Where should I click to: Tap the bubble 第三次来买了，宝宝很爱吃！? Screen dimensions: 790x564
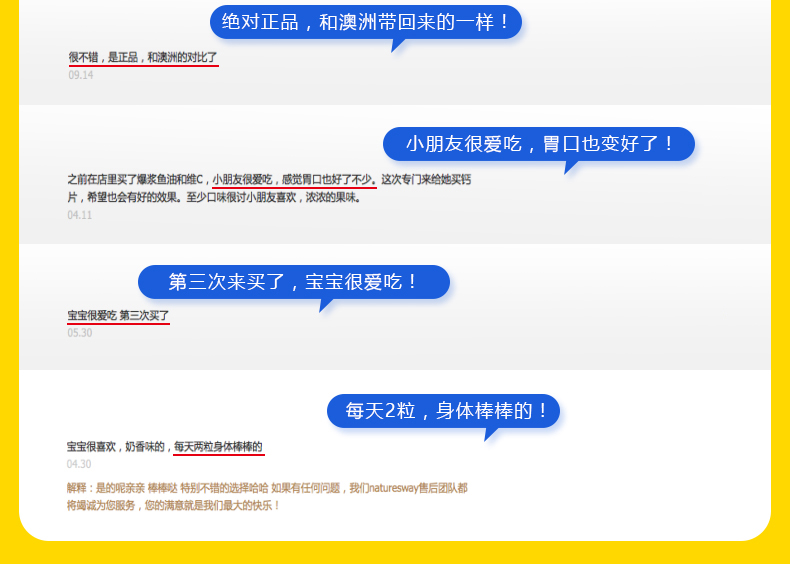click(293, 282)
